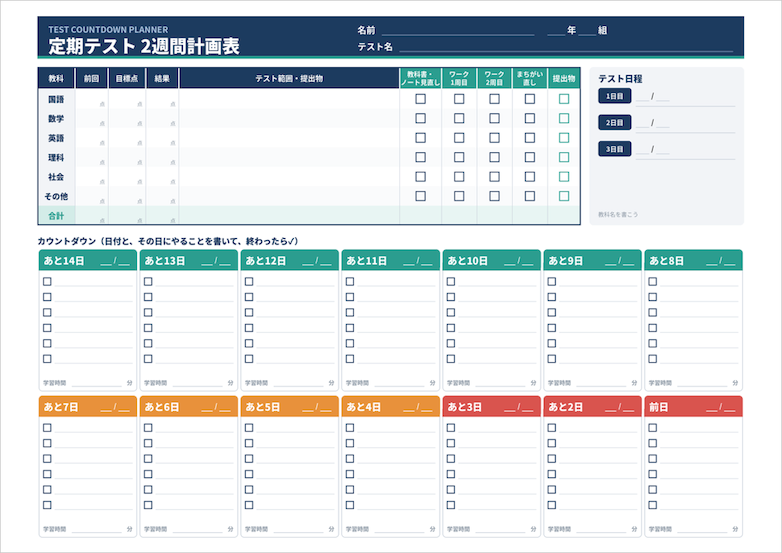This screenshot has width=782, height=553.
Task: Click the 3日目 badge
Action: (x=614, y=149)
